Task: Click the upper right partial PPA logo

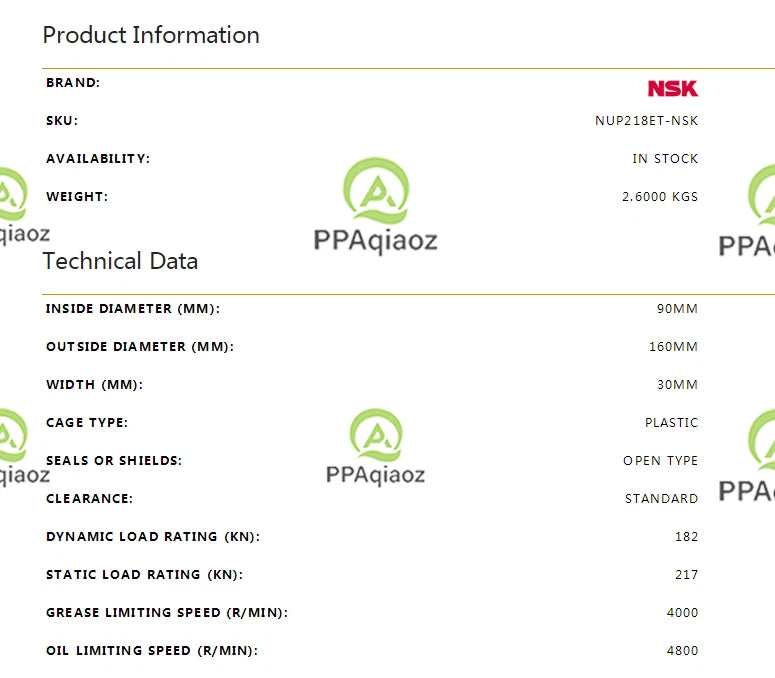Action: coord(747,212)
